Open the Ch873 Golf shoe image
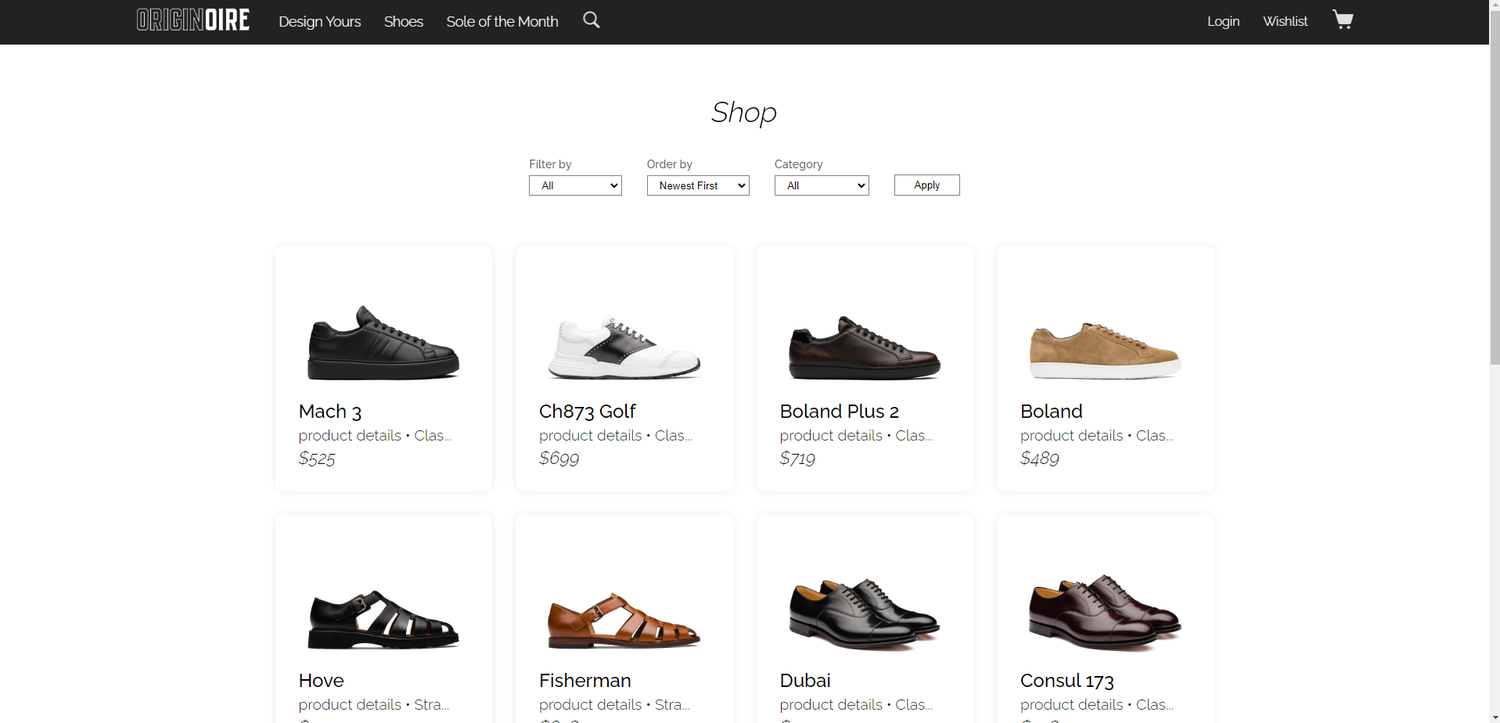 624,348
